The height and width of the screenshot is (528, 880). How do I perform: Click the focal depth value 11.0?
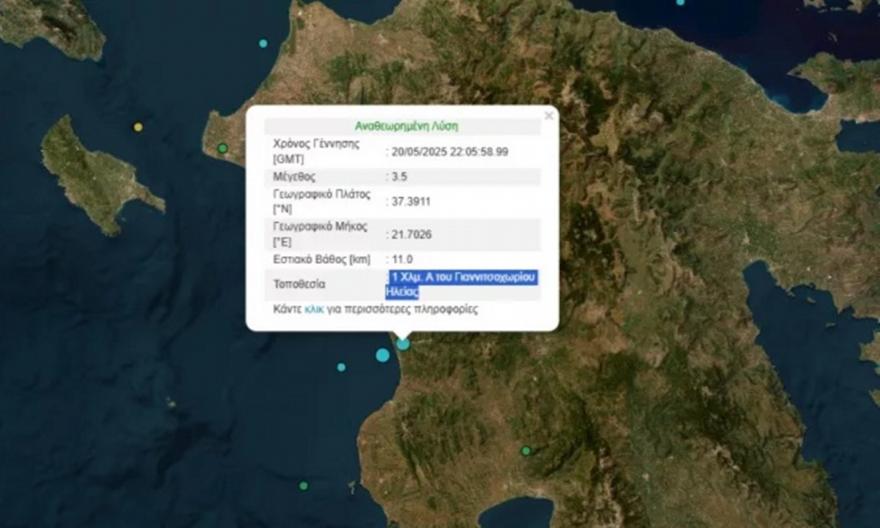(x=402, y=259)
